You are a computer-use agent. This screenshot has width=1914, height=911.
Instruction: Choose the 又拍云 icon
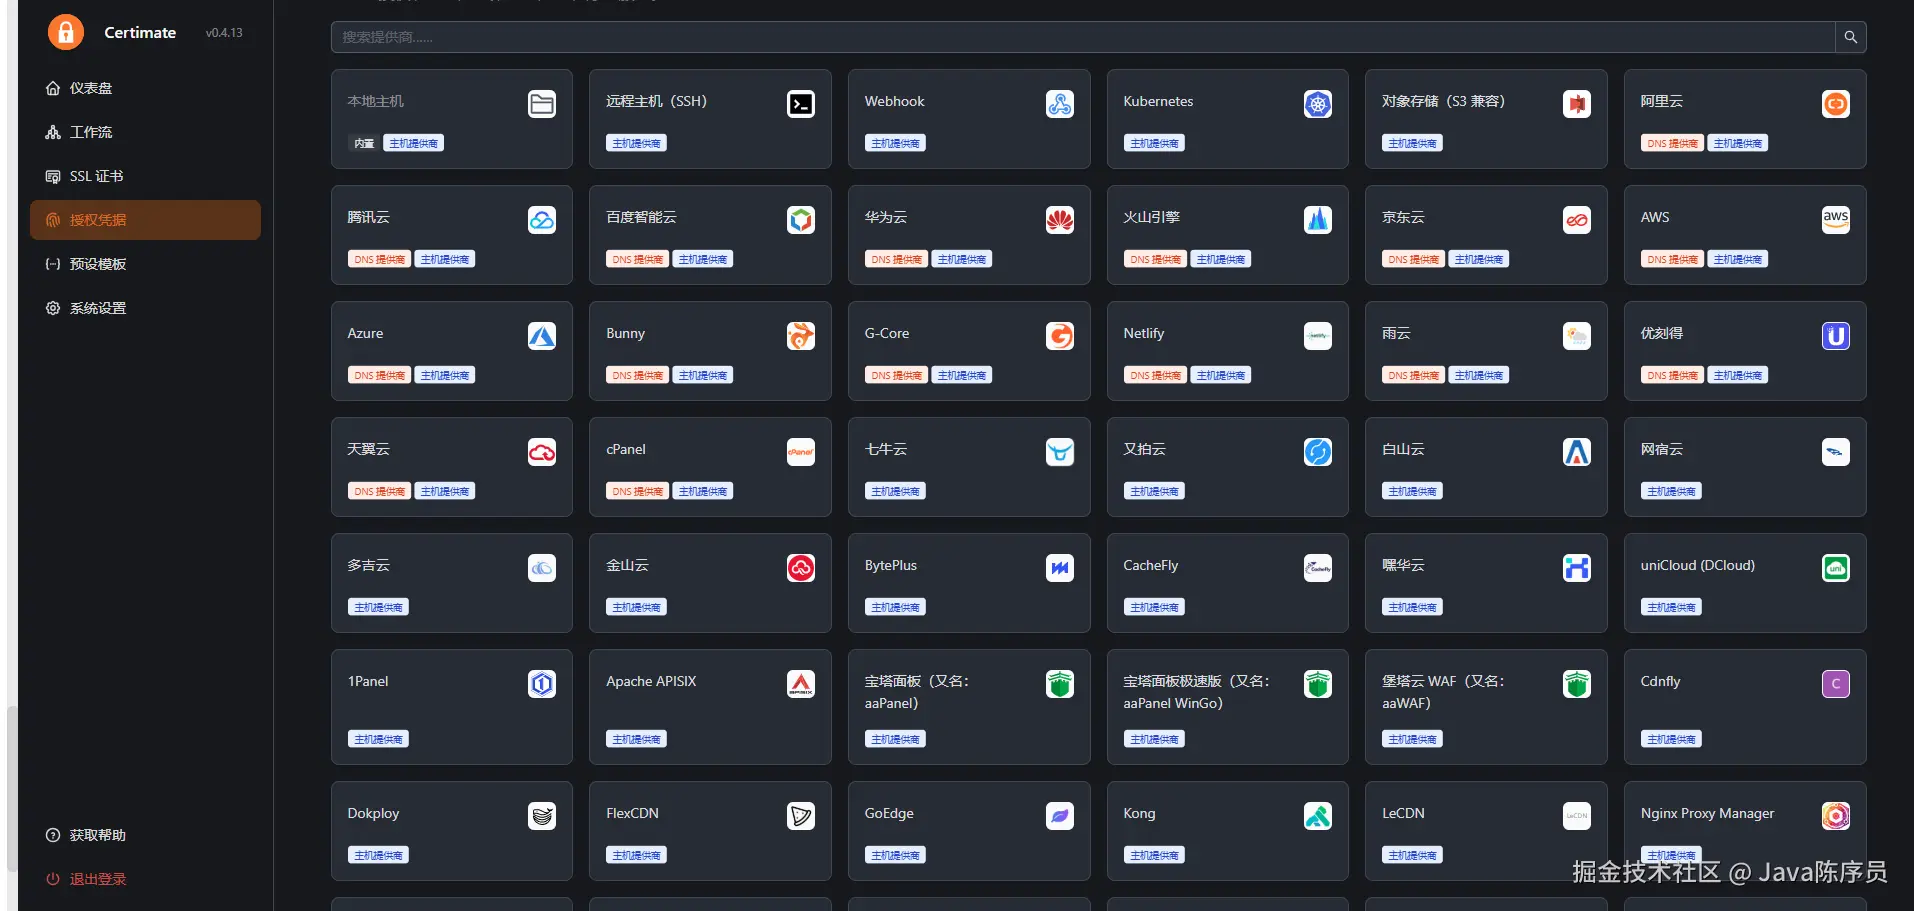pyautogui.click(x=1318, y=452)
